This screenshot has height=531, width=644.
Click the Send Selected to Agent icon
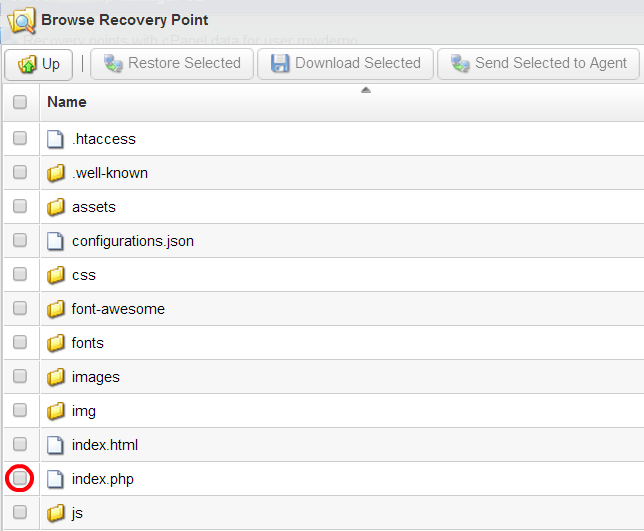pyautogui.click(x=460, y=64)
